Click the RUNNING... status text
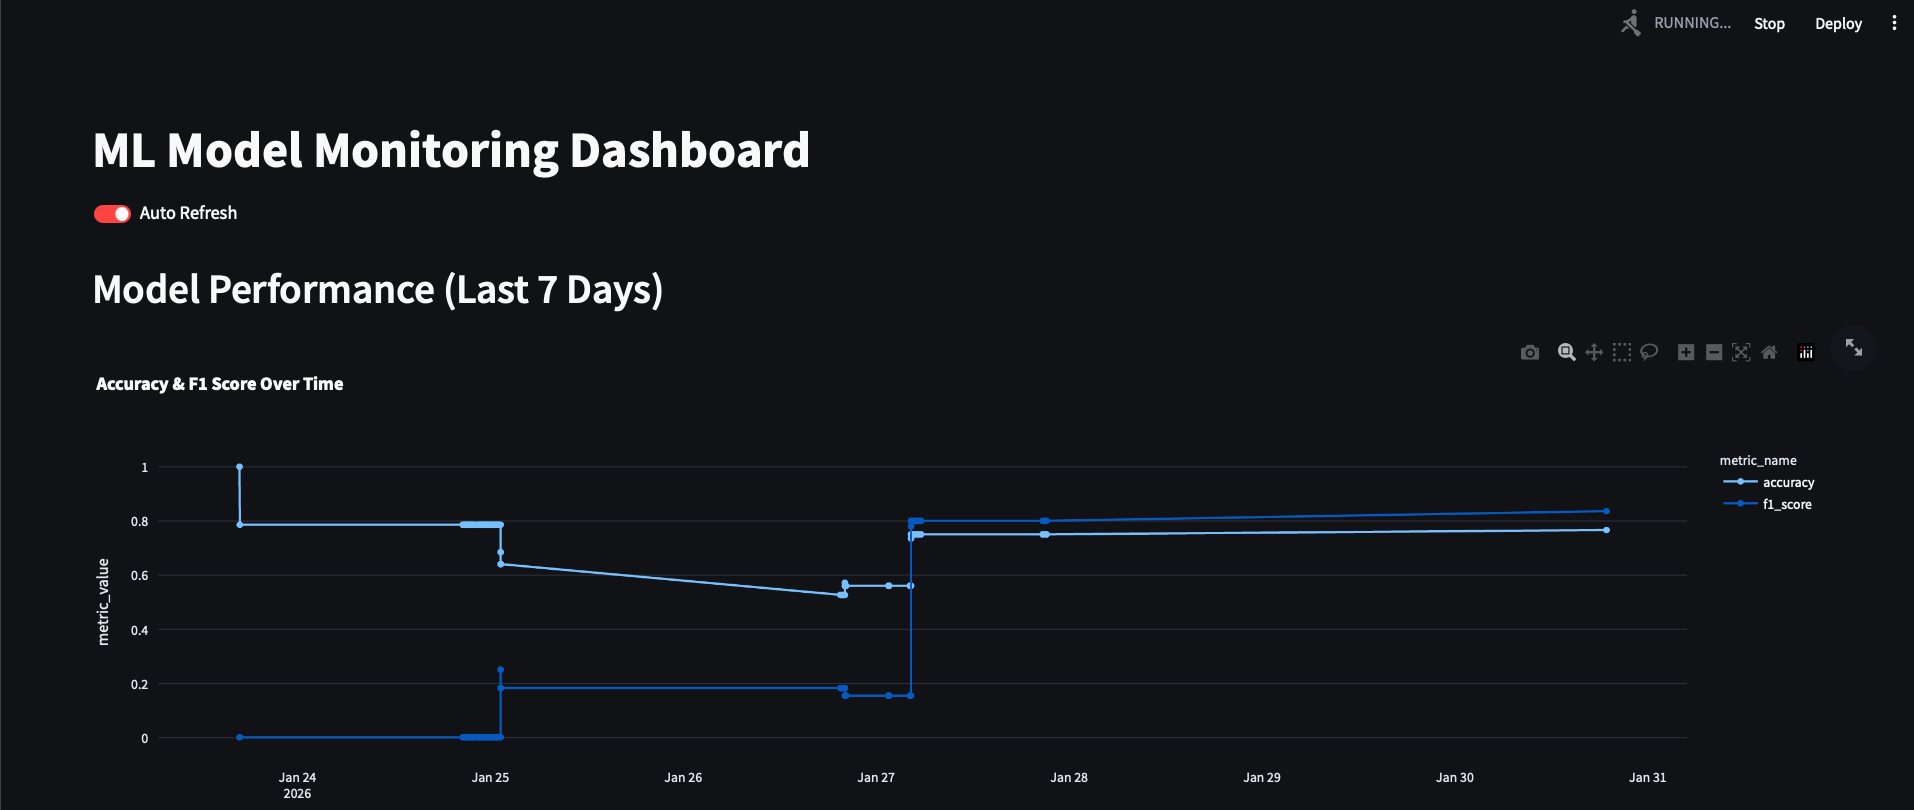Viewport: 1914px width, 810px height. coord(1692,23)
